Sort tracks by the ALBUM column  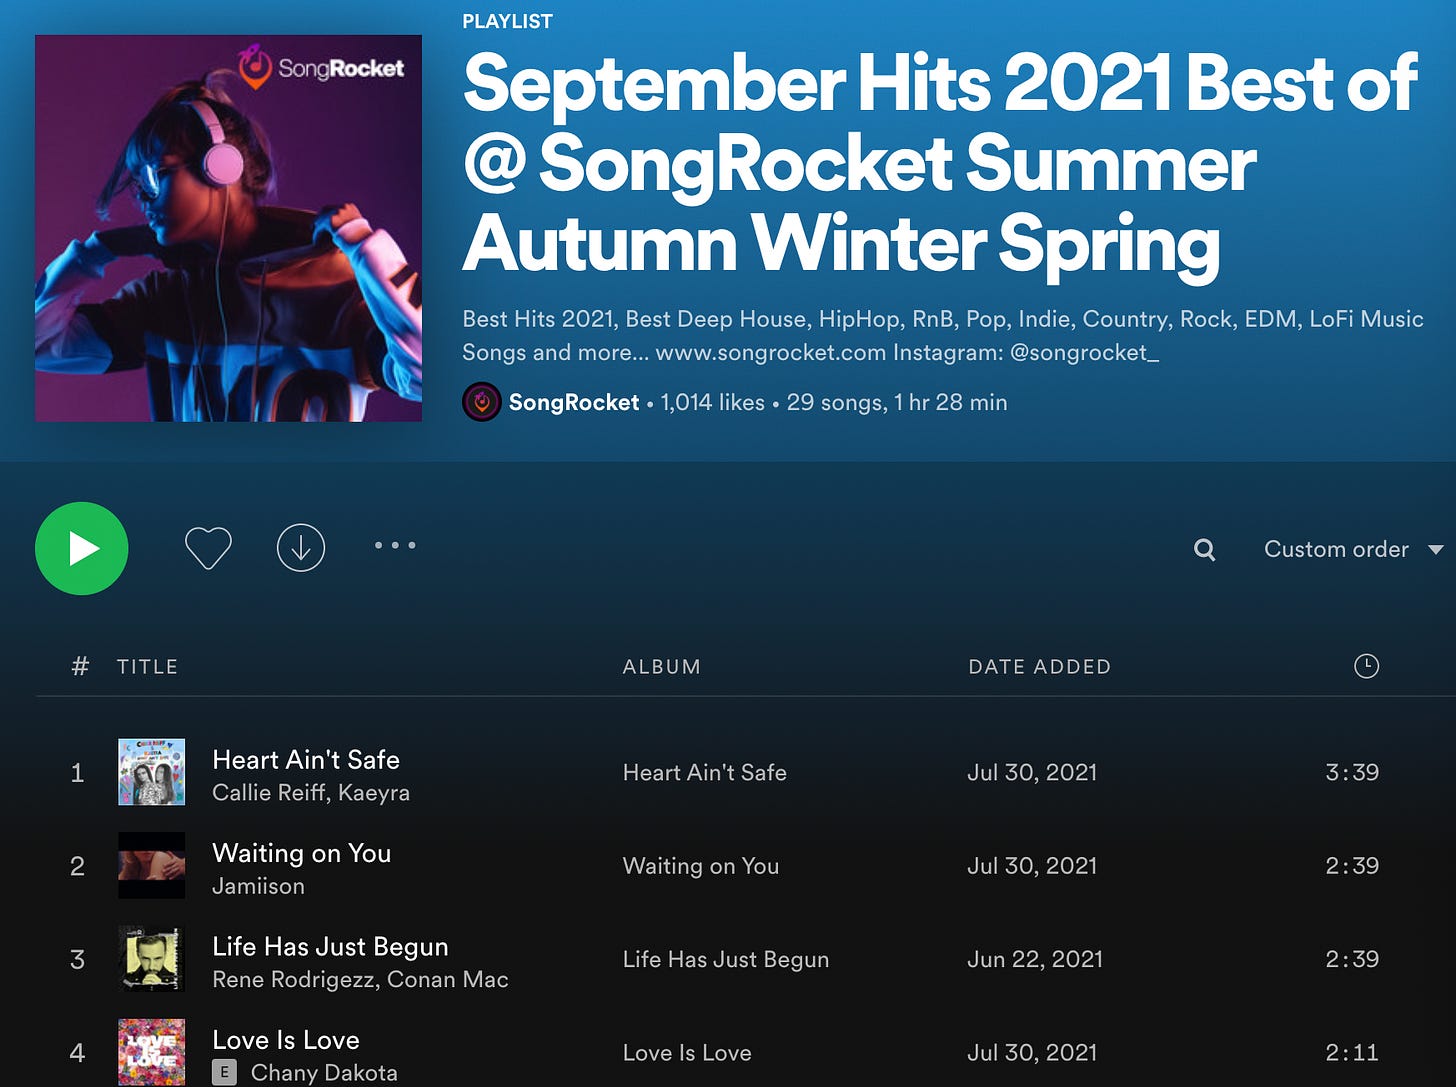point(661,667)
